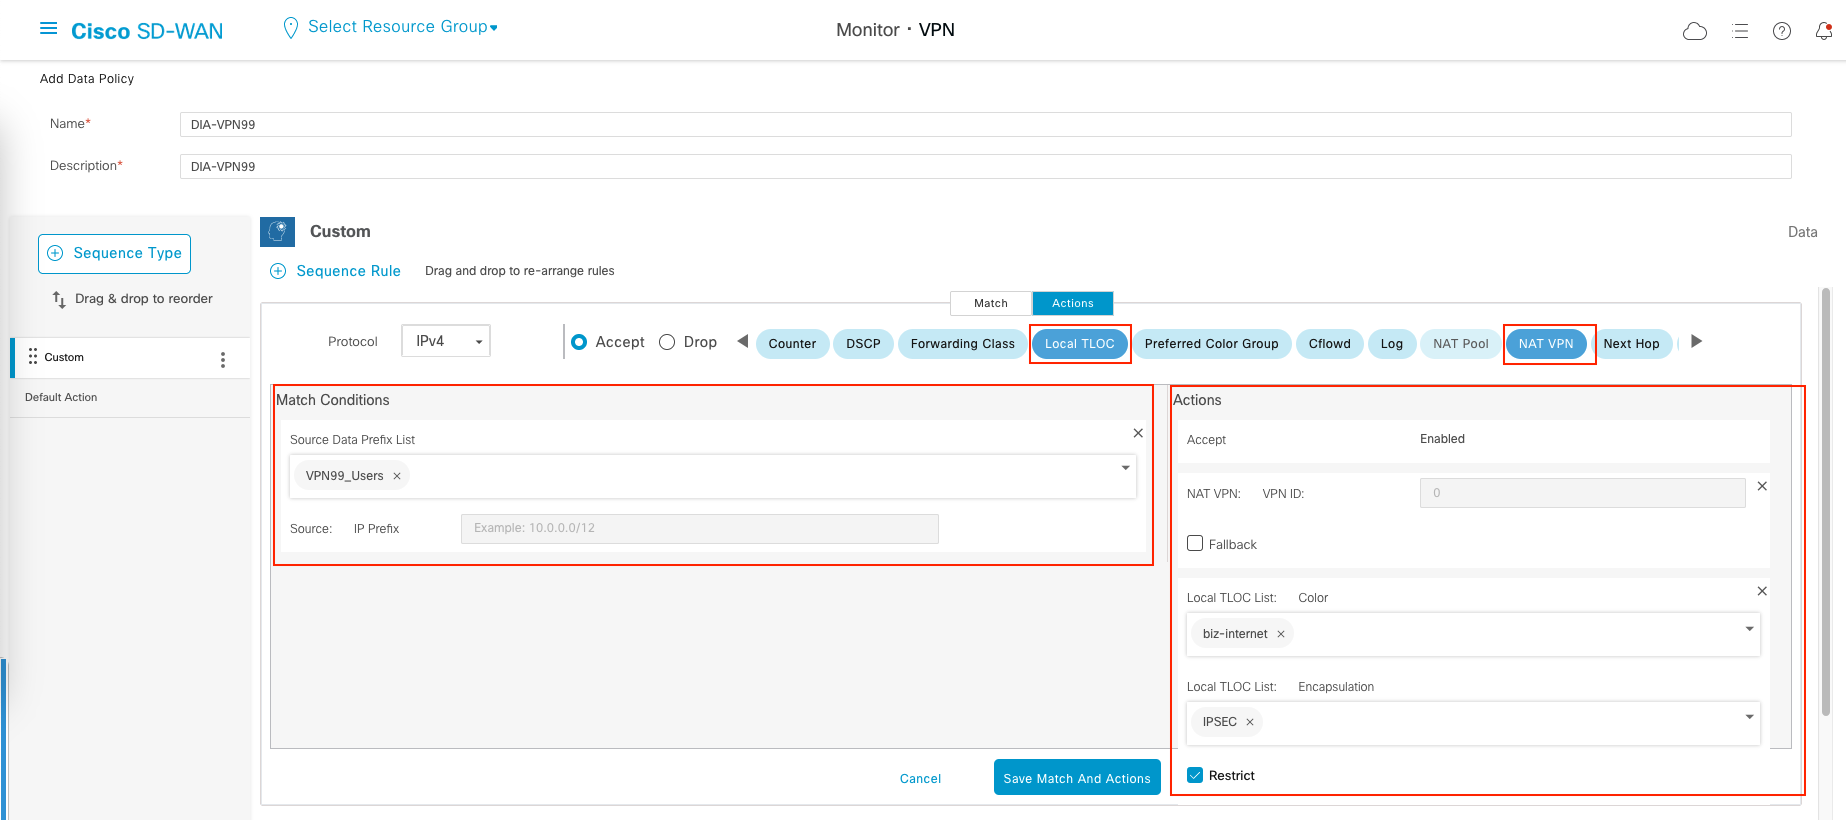Open the help question mark icon
This screenshot has width=1846, height=820.
pos(1781,31)
